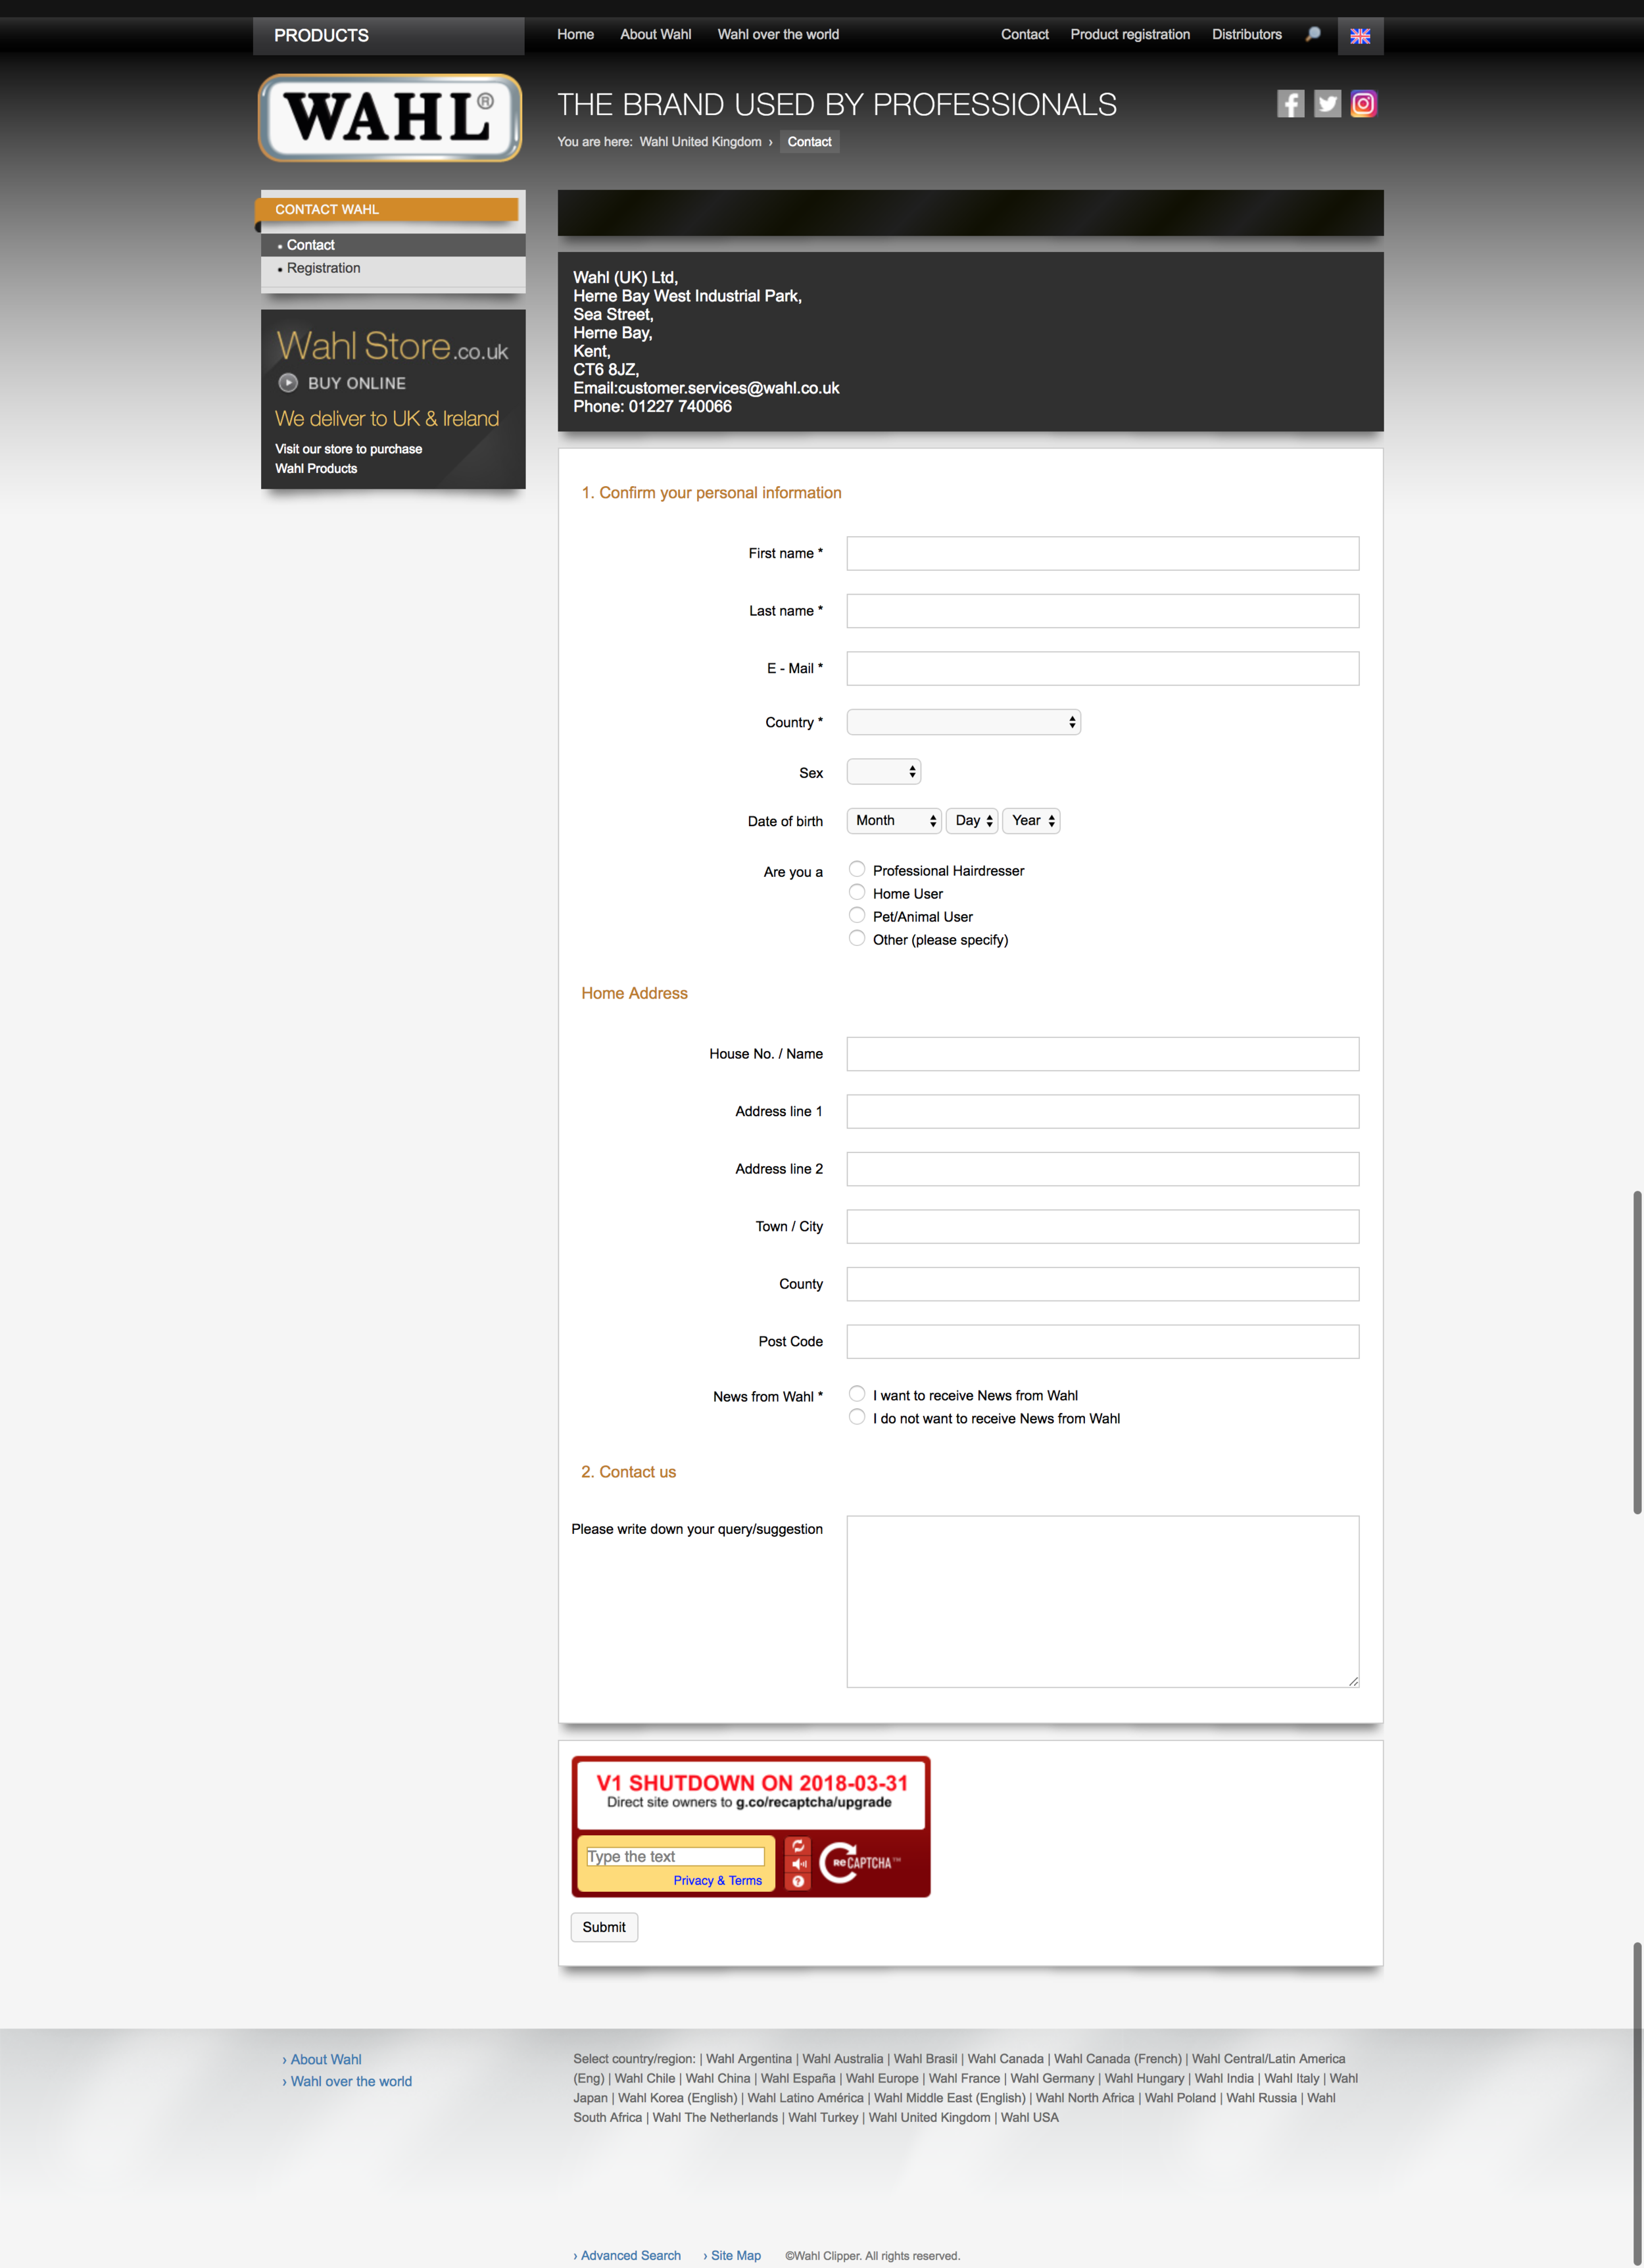Image resolution: width=1644 pixels, height=2268 pixels.
Task: Click the Address line 2 field
Action: (1103, 1169)
